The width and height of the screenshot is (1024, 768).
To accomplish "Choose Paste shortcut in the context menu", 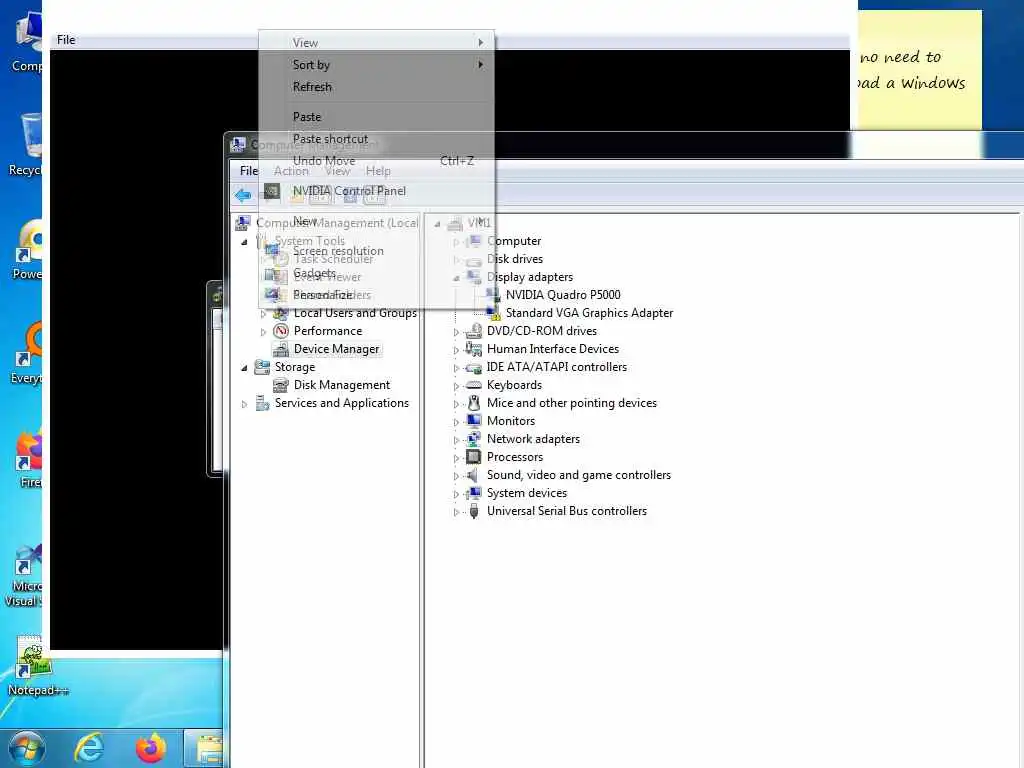I will pos(376,139).
